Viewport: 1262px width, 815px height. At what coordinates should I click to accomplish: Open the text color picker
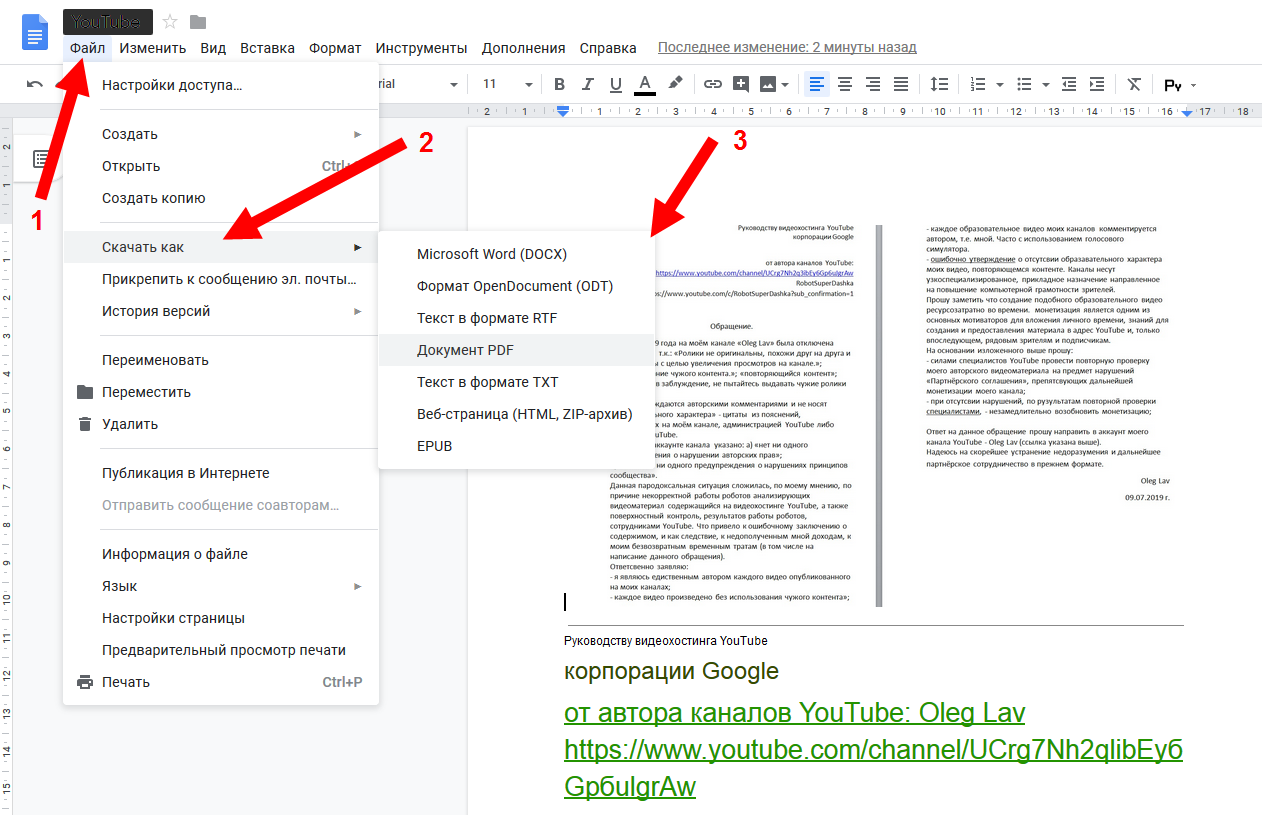645,84
